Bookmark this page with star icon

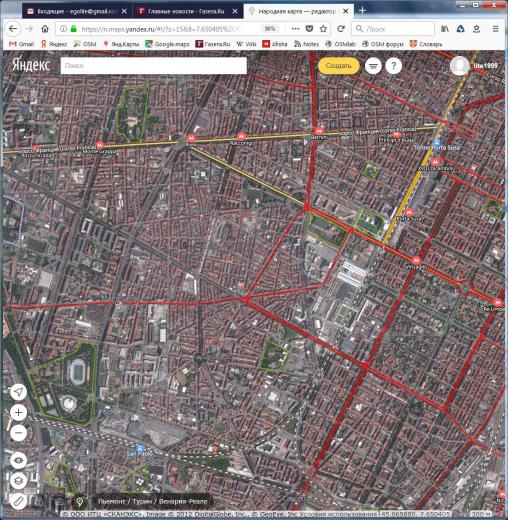tap(323, 29)
